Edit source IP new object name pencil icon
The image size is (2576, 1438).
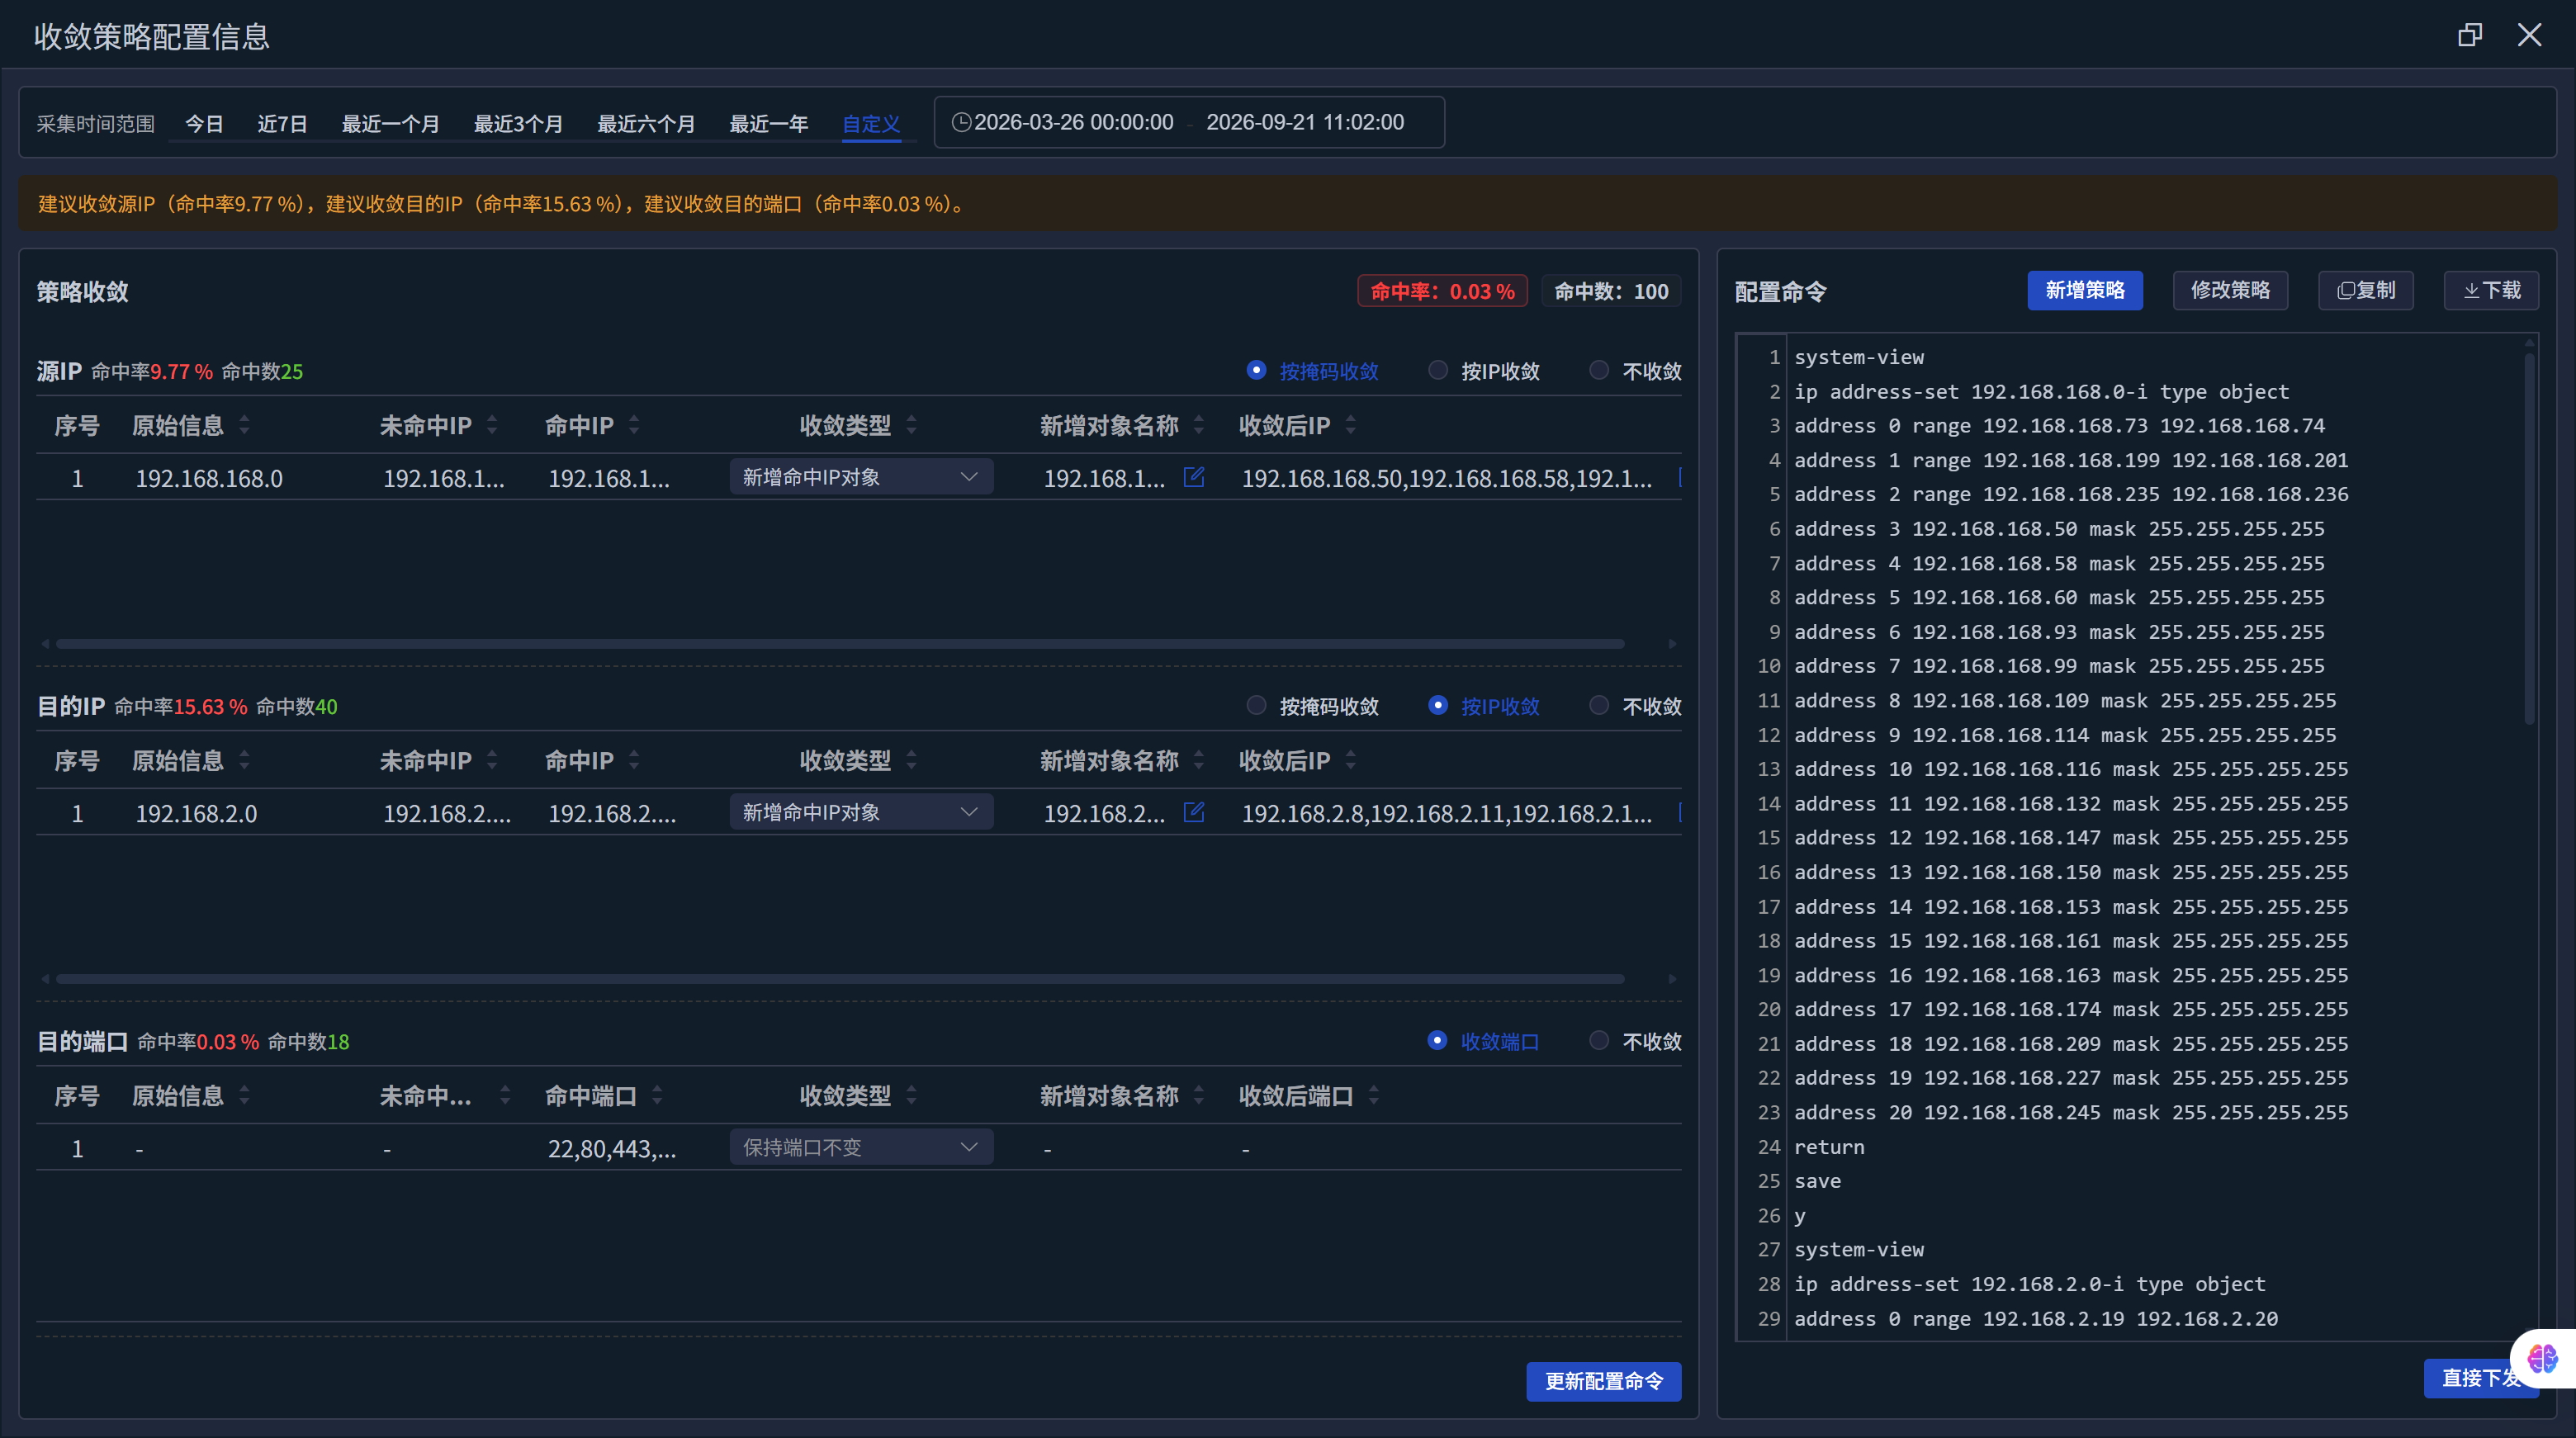click(x=1193, y=477)
